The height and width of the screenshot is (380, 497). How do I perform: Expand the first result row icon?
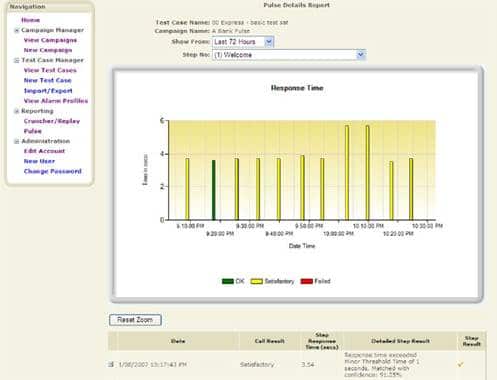111,364
